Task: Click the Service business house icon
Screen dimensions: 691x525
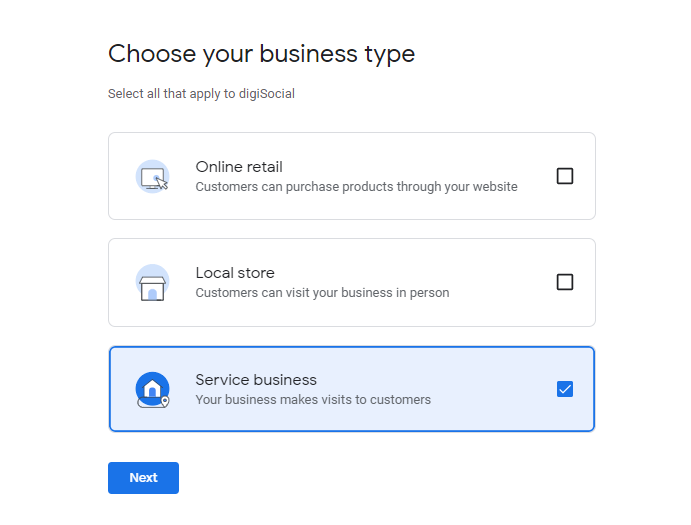Action: tap(152, 389)
